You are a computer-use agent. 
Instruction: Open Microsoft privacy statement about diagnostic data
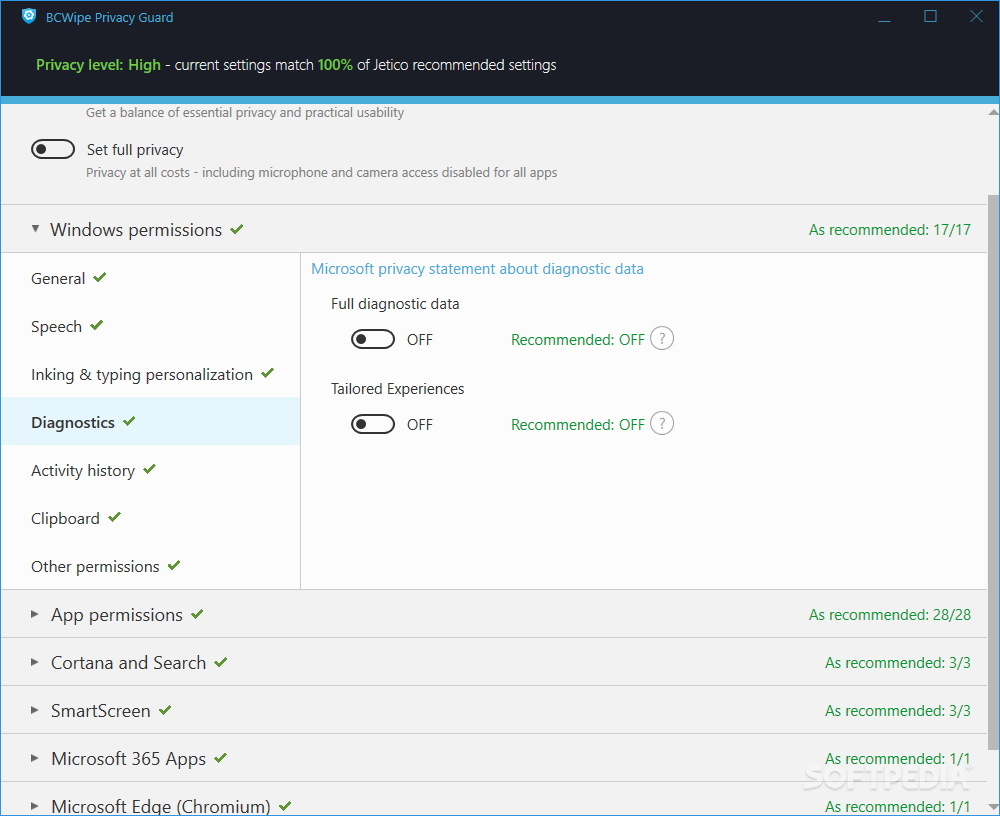pyautogui.click(x=477, y=269)
